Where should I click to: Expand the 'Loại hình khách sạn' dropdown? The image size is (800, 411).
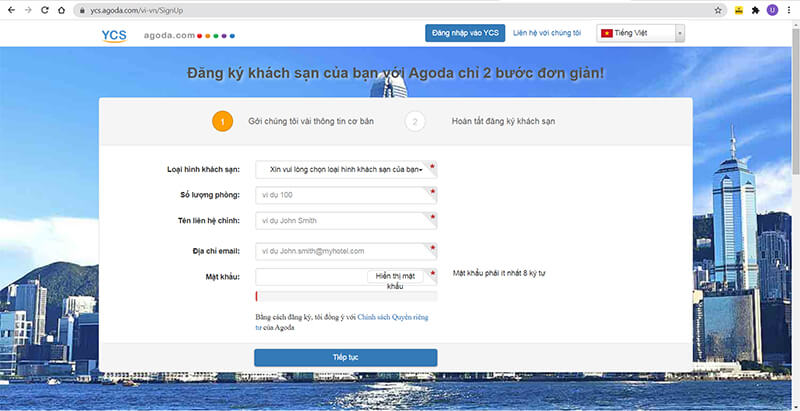[345, 169]
